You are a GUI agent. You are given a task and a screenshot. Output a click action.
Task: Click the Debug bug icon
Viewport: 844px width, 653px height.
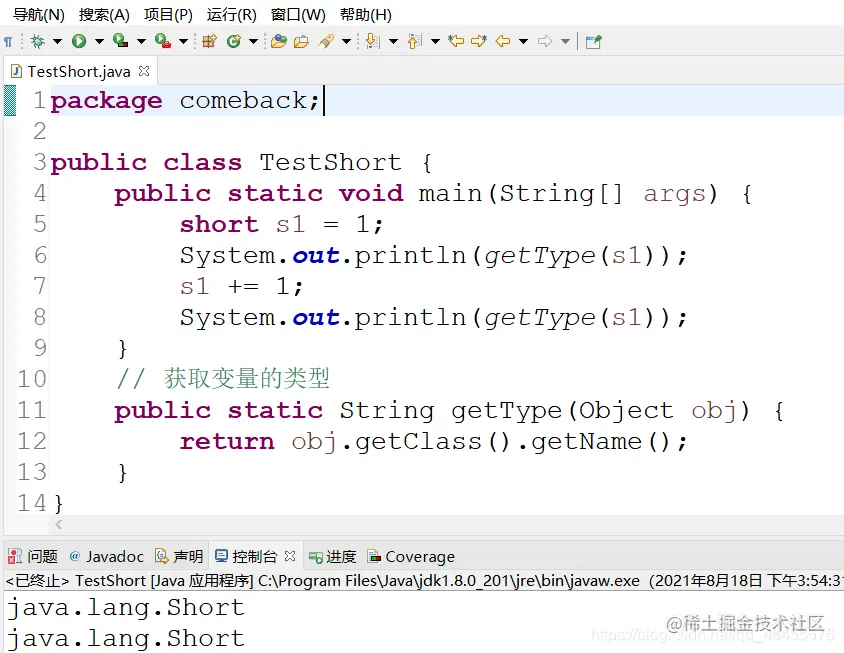coord(38,41)
